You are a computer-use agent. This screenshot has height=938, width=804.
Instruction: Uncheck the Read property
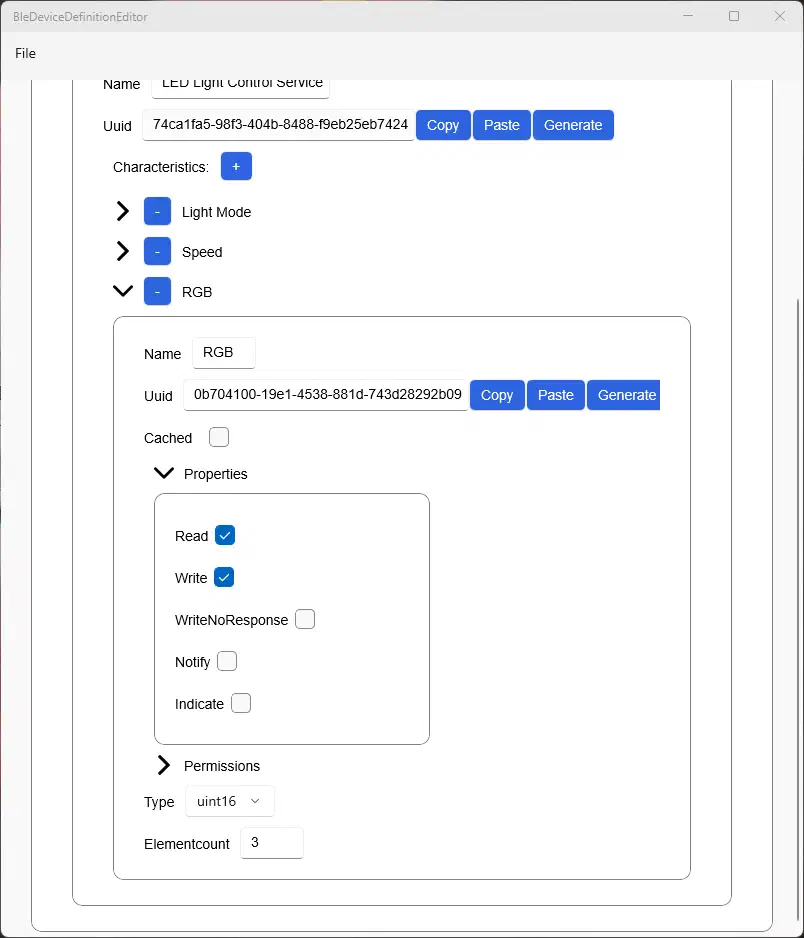(x=225, y=535)
